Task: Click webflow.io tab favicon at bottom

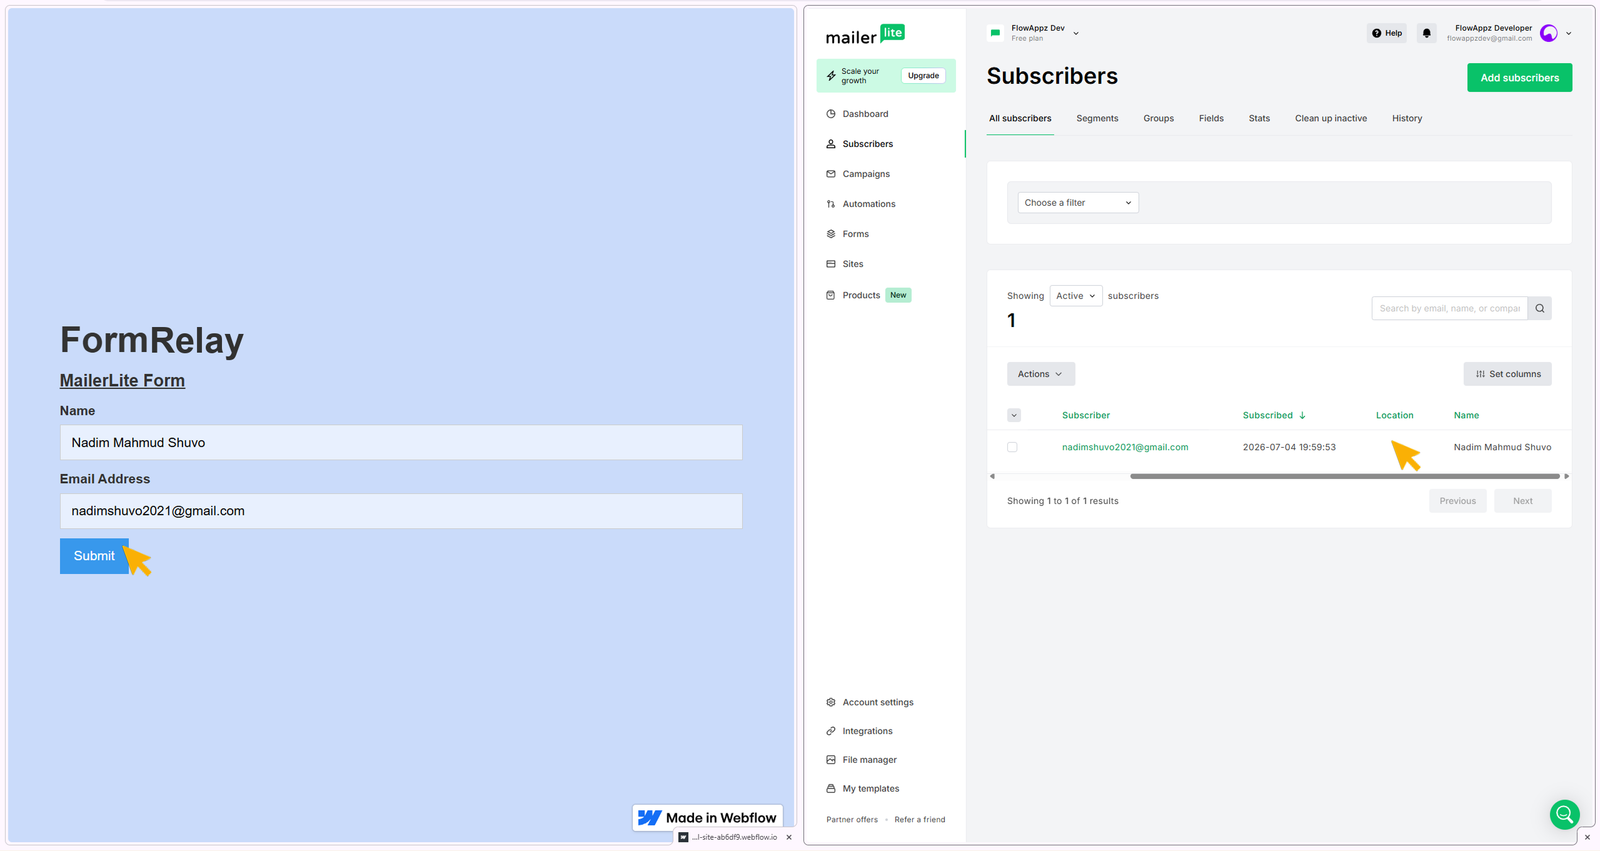Action: 684,837
